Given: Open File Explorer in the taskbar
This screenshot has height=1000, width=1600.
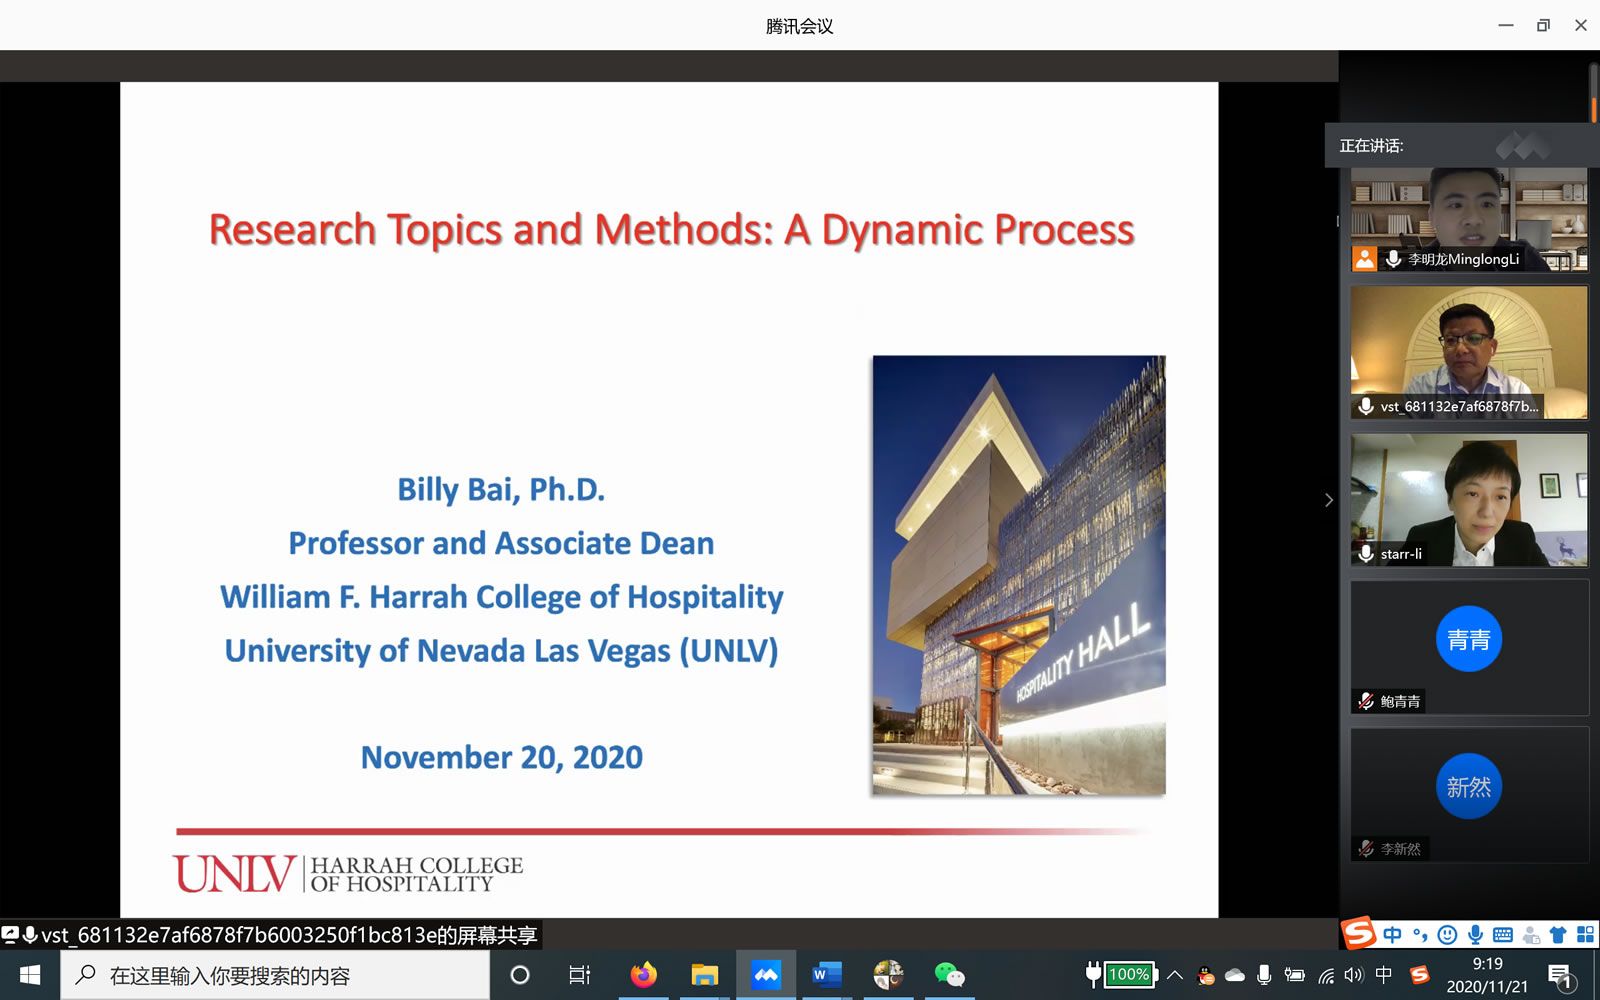Looking at the screenshot, I should (705, 974).
